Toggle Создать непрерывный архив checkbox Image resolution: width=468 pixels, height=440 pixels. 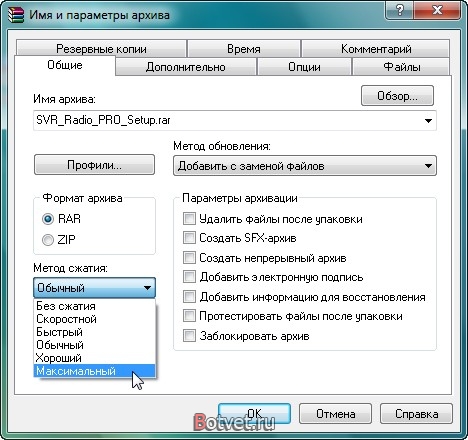click(189, 258)
